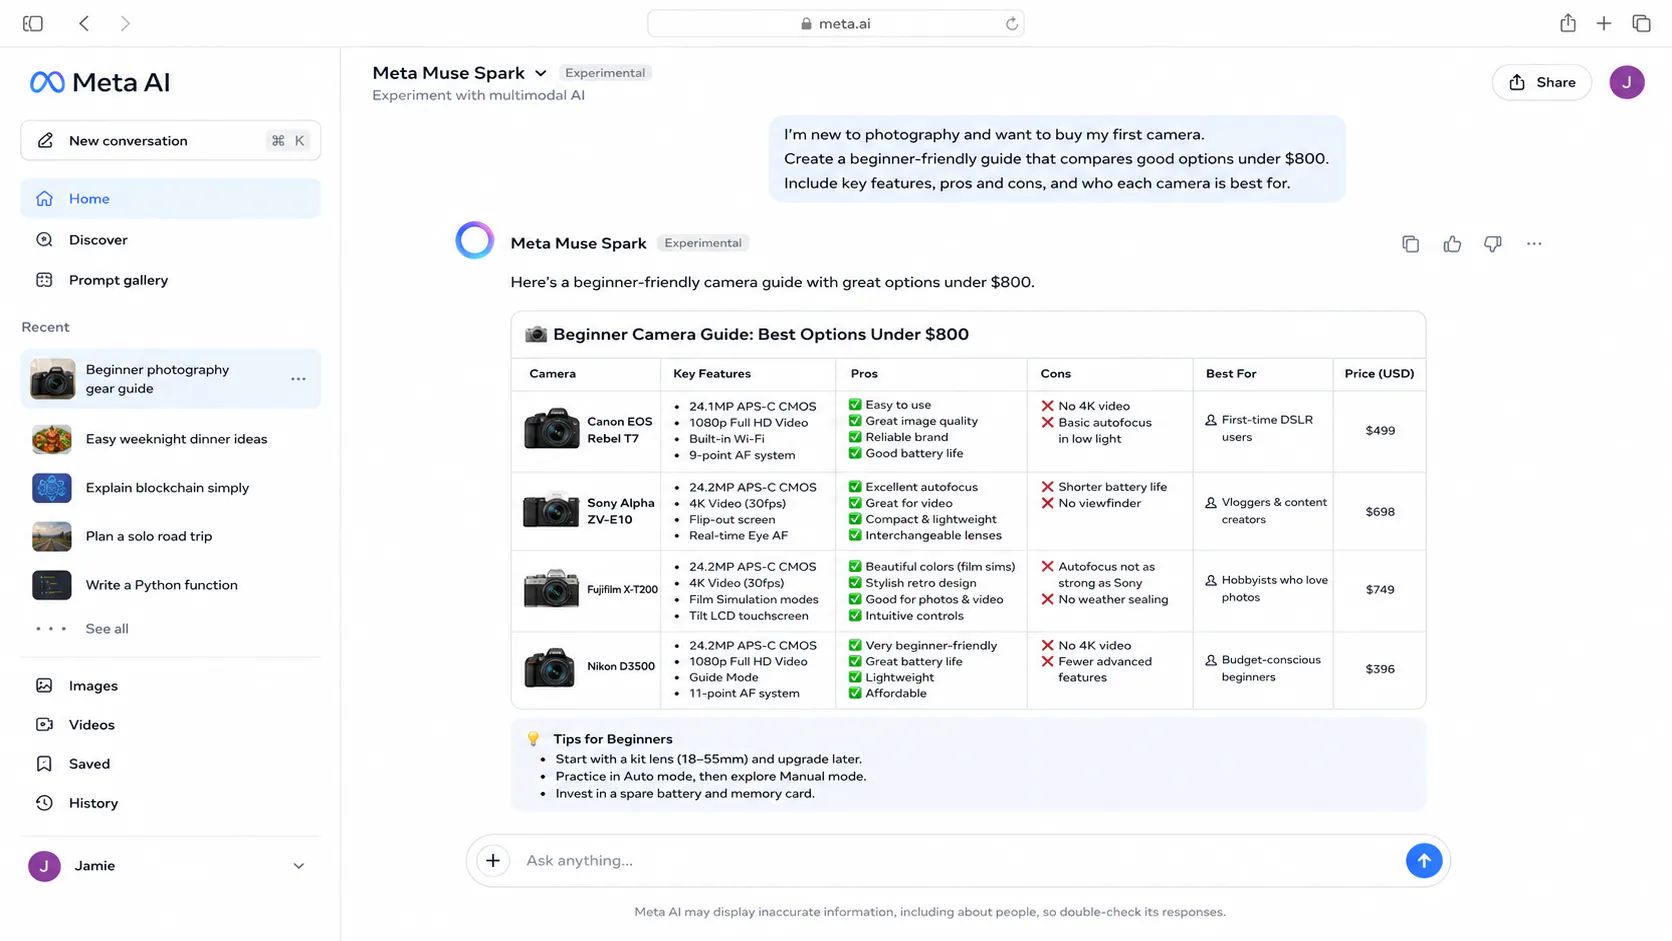1672x941 pixels.
Task: Go forward with the browser forward arrow
Action: [125, 23]
